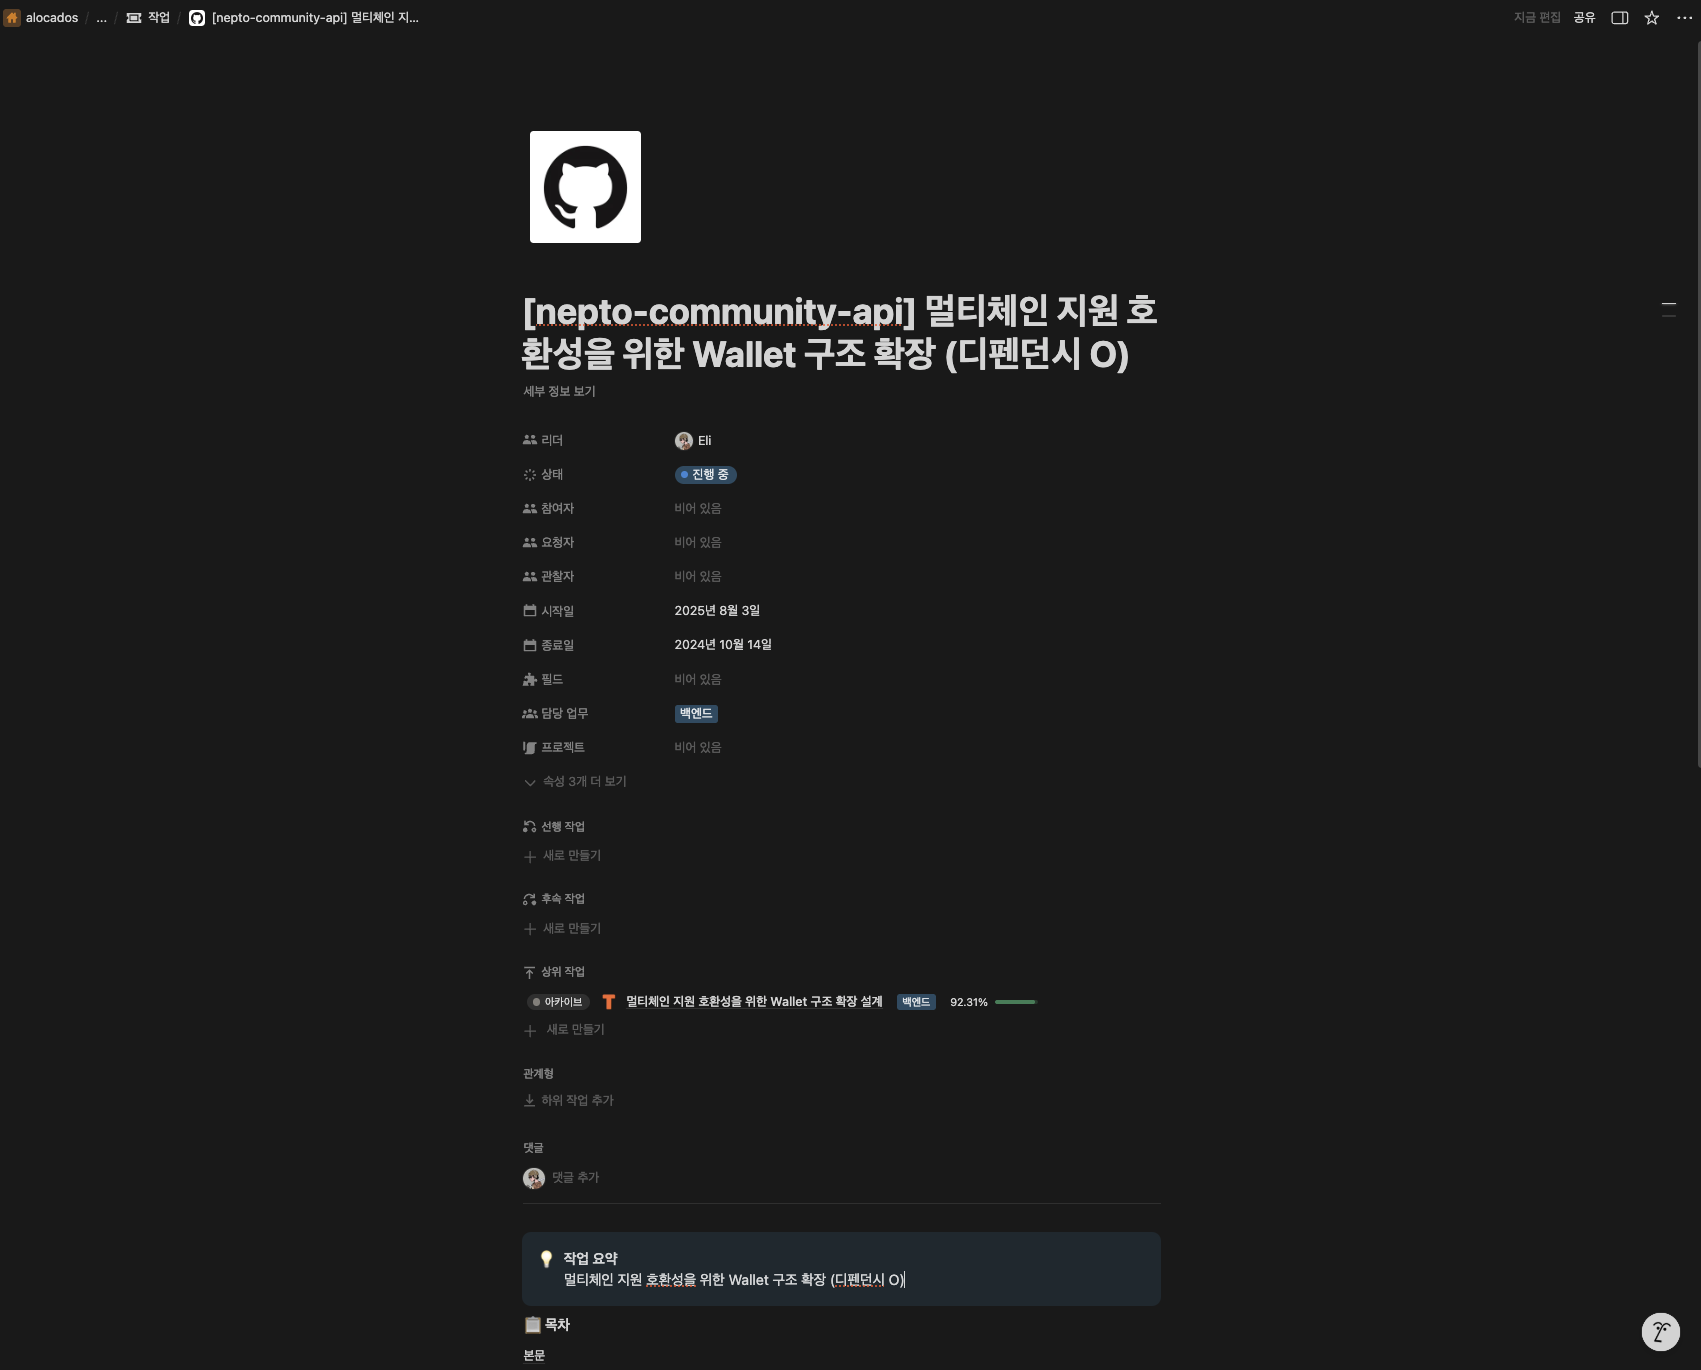Open the three-dot more options menu
Viewport: 1701px width, 1370px height.
(x=1684, y=18)
